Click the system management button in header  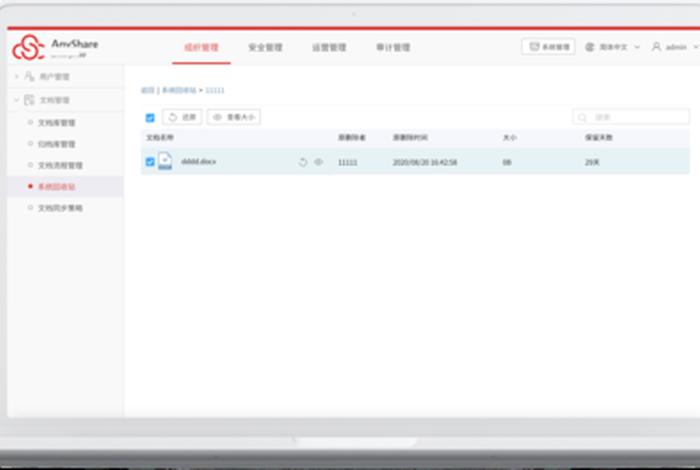[548, 47]
